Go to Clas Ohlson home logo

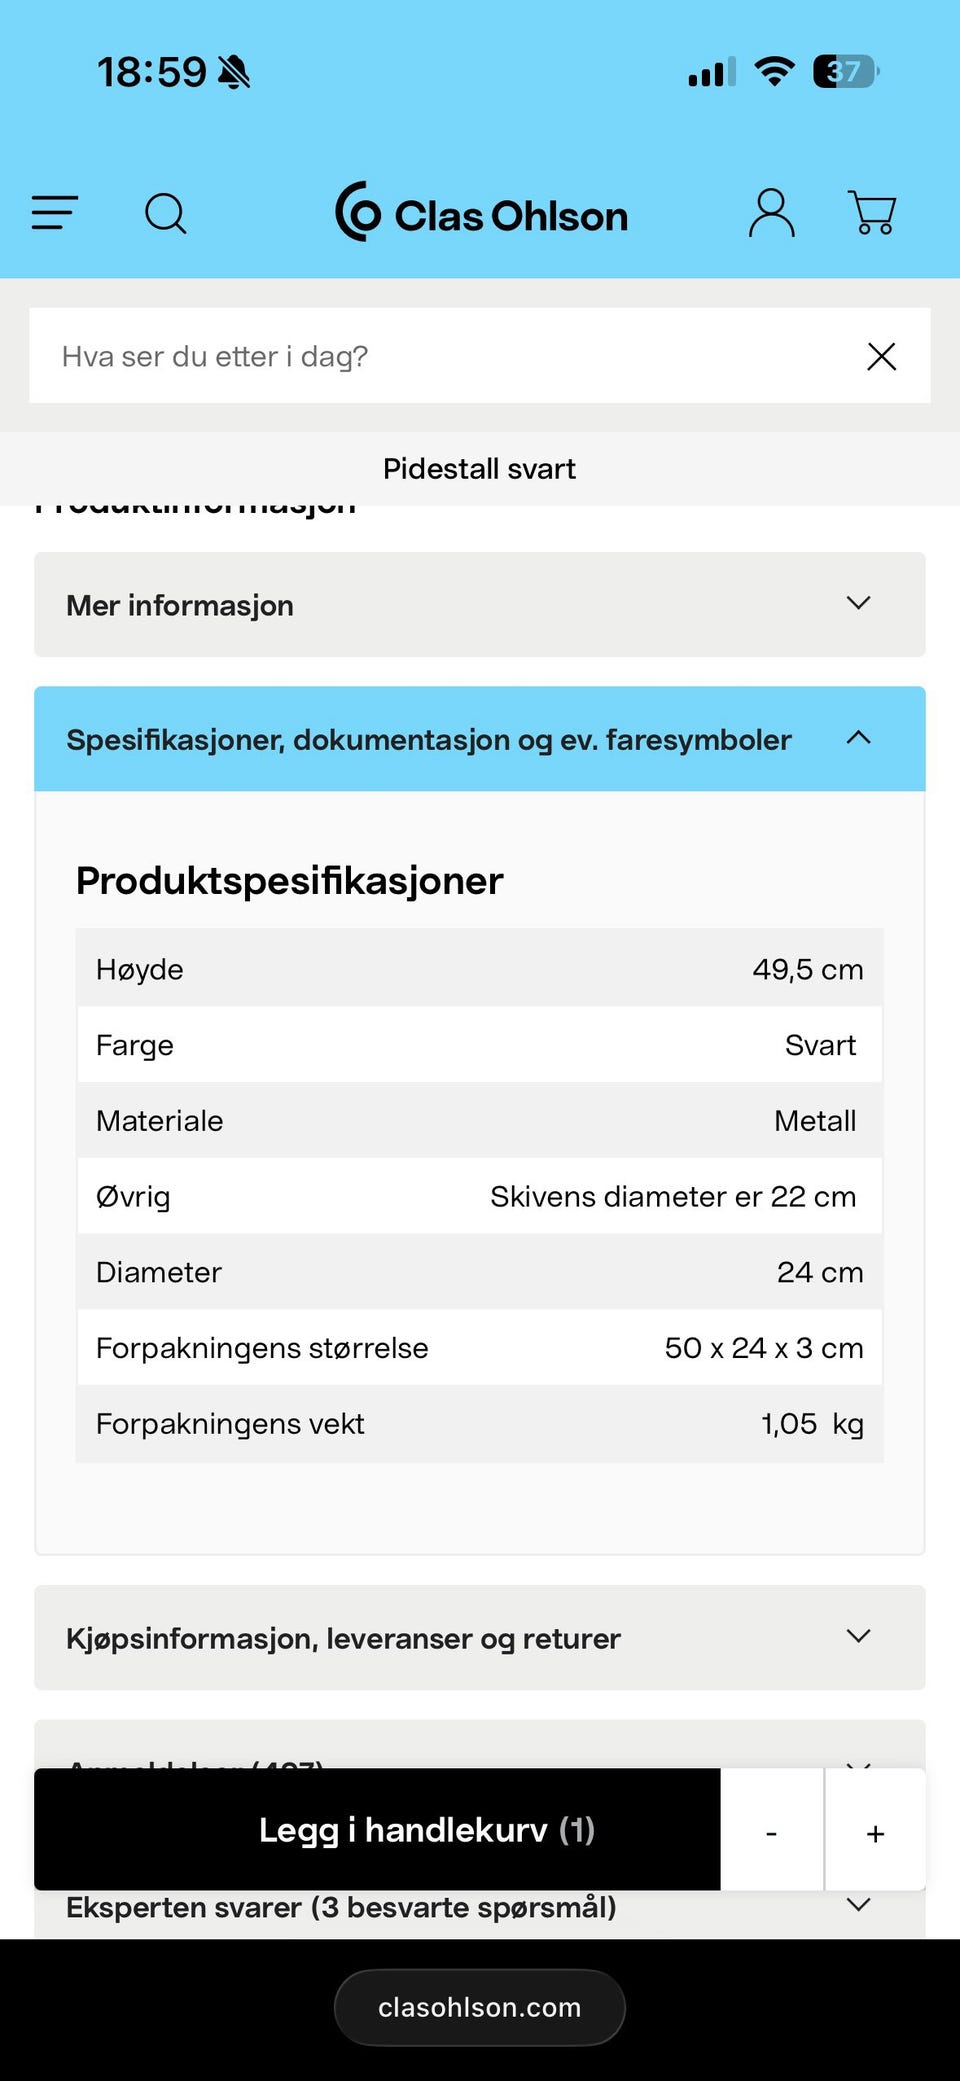481,213
